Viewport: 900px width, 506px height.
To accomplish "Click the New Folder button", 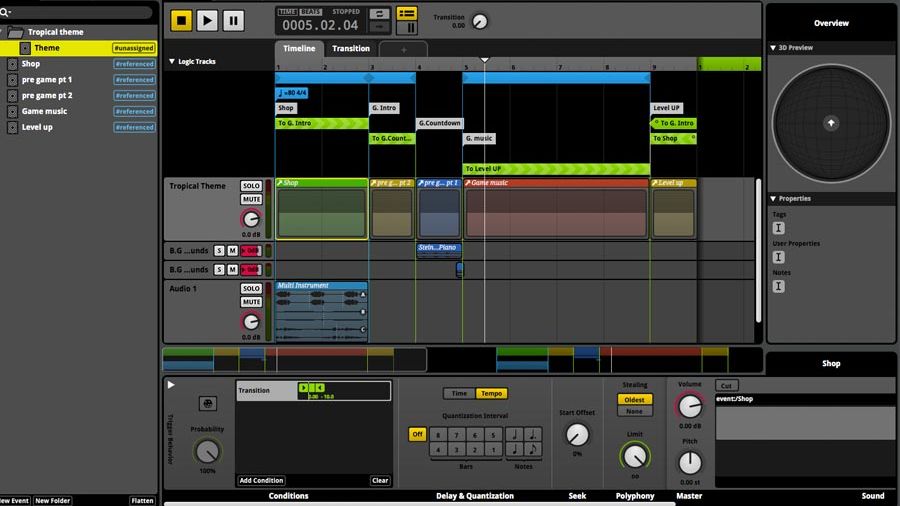I will pyautogui.click(x=52, y=501).
